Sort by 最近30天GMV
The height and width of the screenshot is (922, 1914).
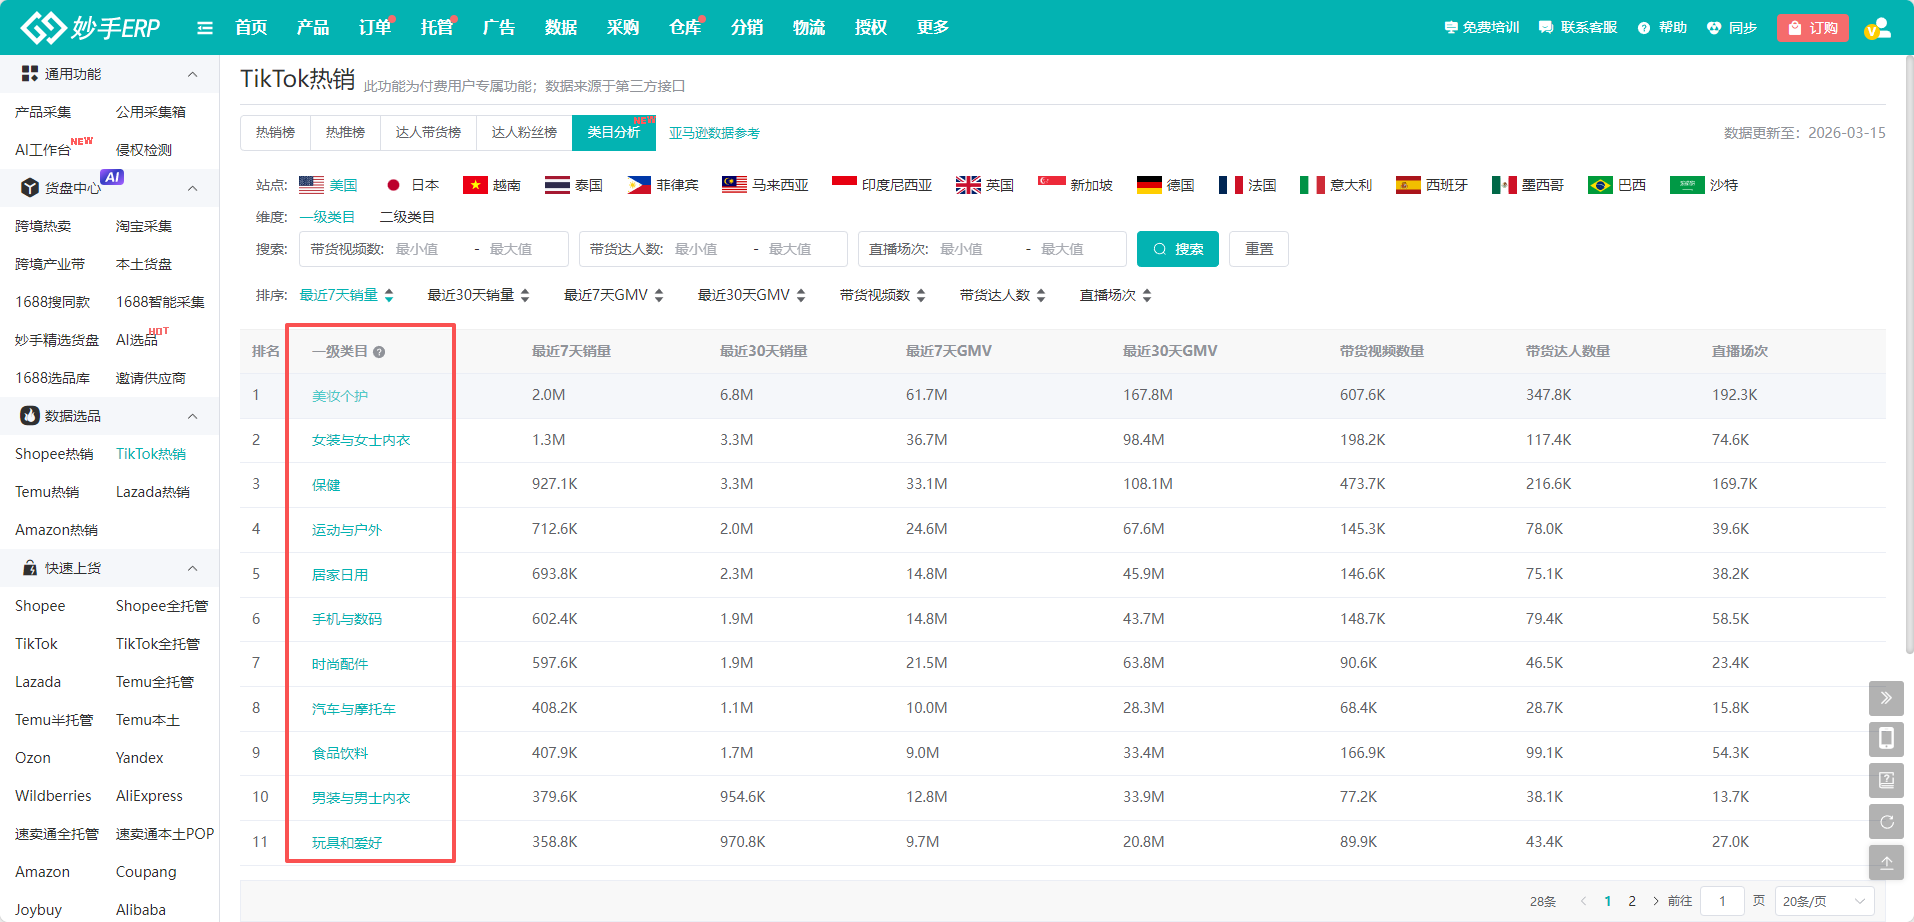pos(751,295)
